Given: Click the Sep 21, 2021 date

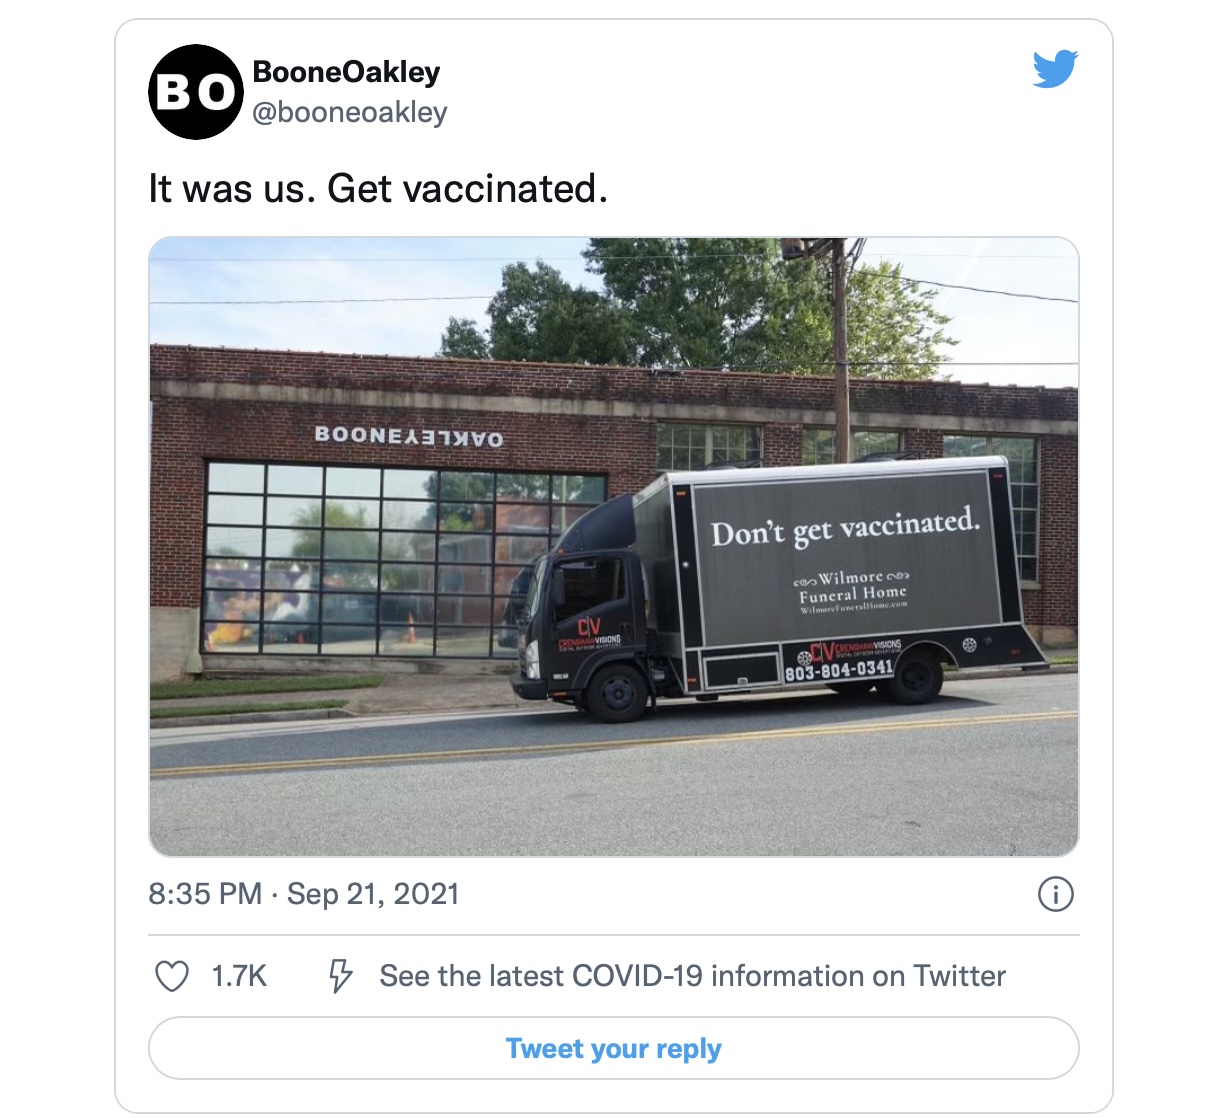Looking at the screenshot, I should pos(373,894).
